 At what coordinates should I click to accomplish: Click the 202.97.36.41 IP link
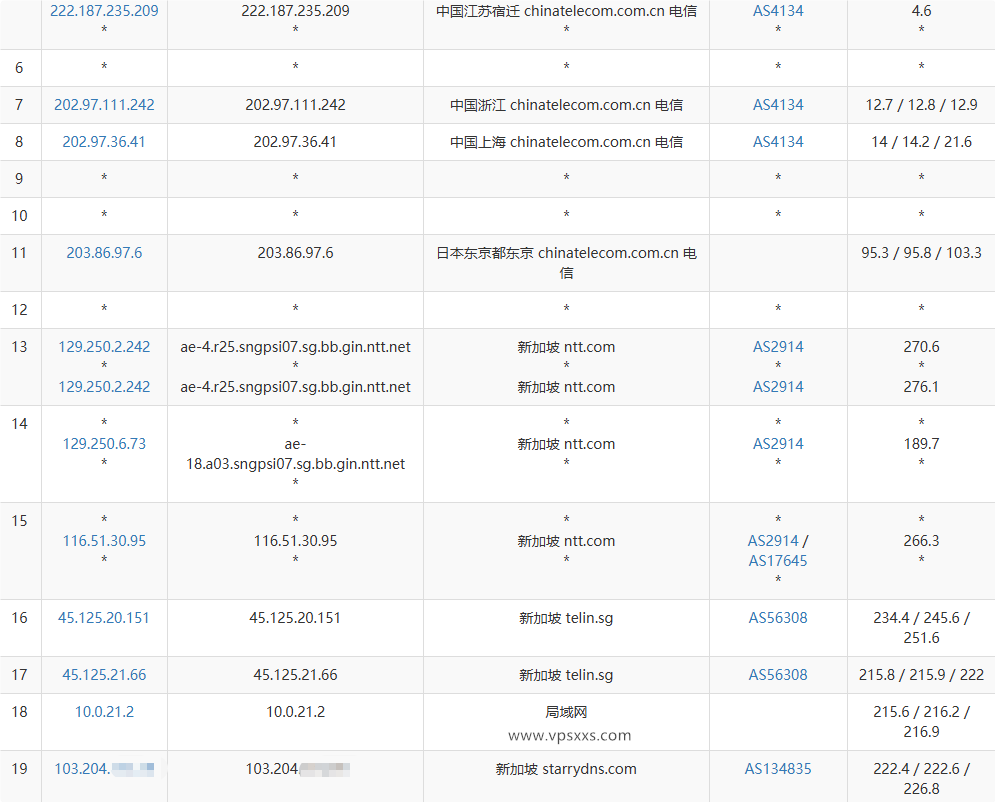tap(103, 141)
